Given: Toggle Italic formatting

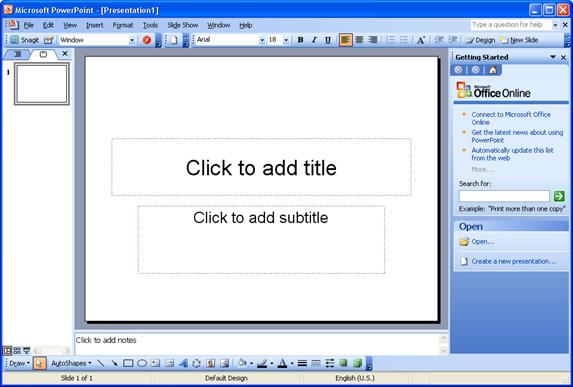Looking at the screenshot, I should click(314, 40).
